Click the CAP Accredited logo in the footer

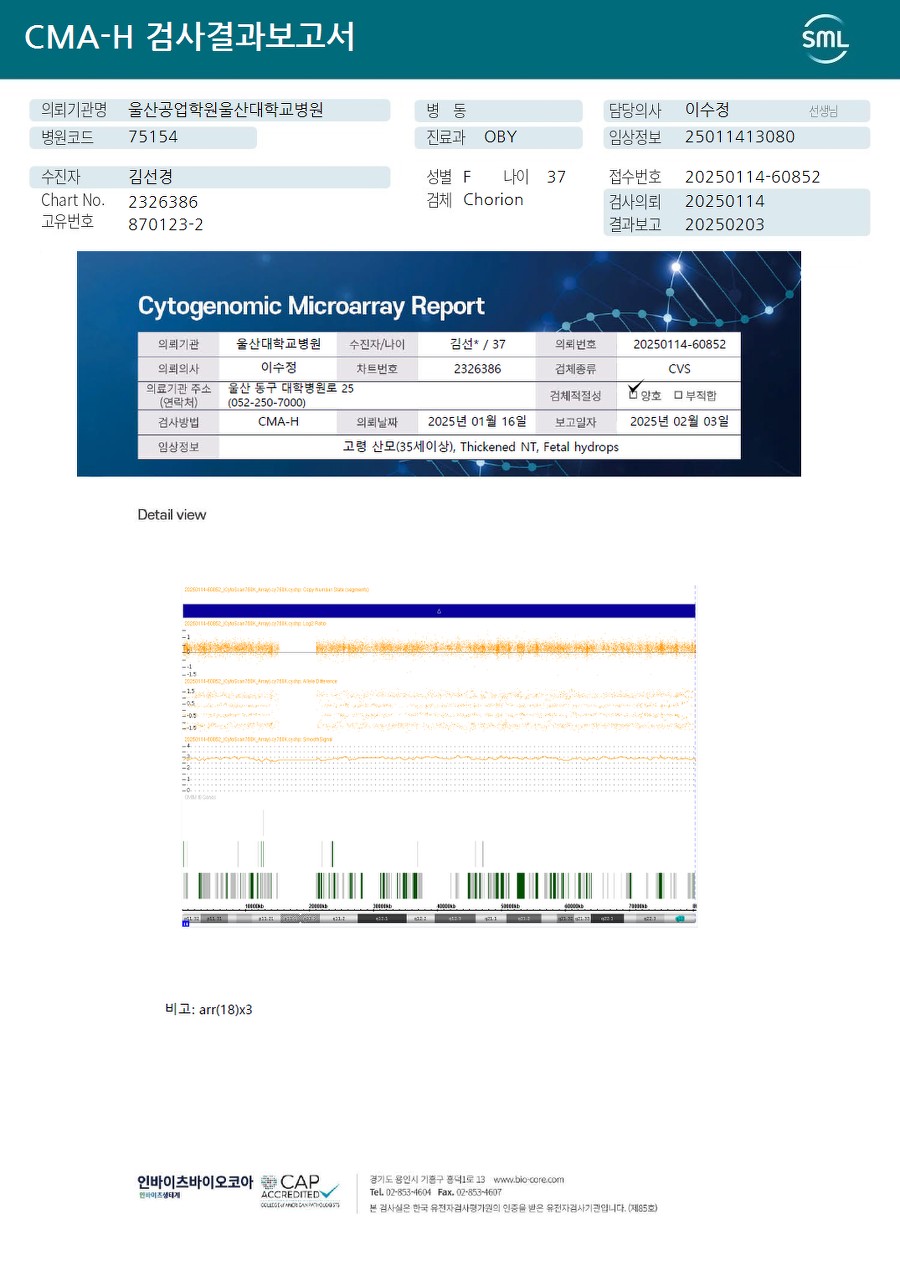[x=300, y=1192]
